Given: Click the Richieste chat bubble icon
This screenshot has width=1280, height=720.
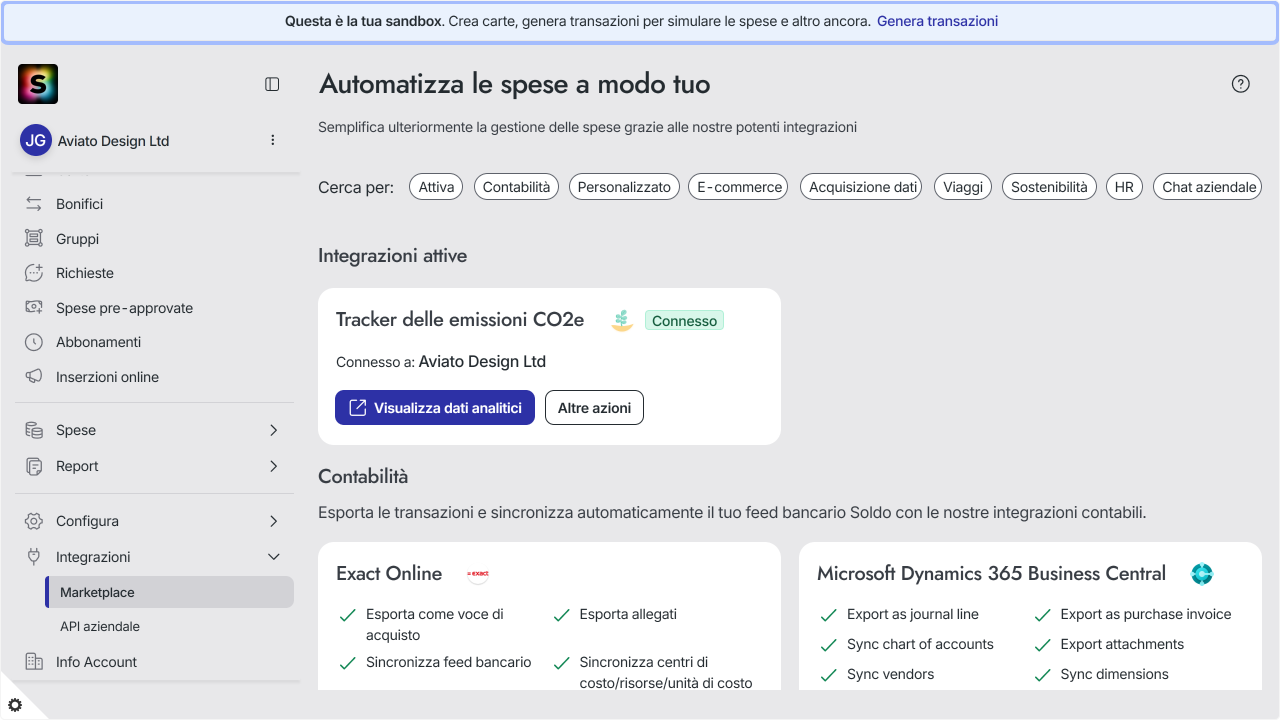Looking at the screenshot, I should pos(34,273).
